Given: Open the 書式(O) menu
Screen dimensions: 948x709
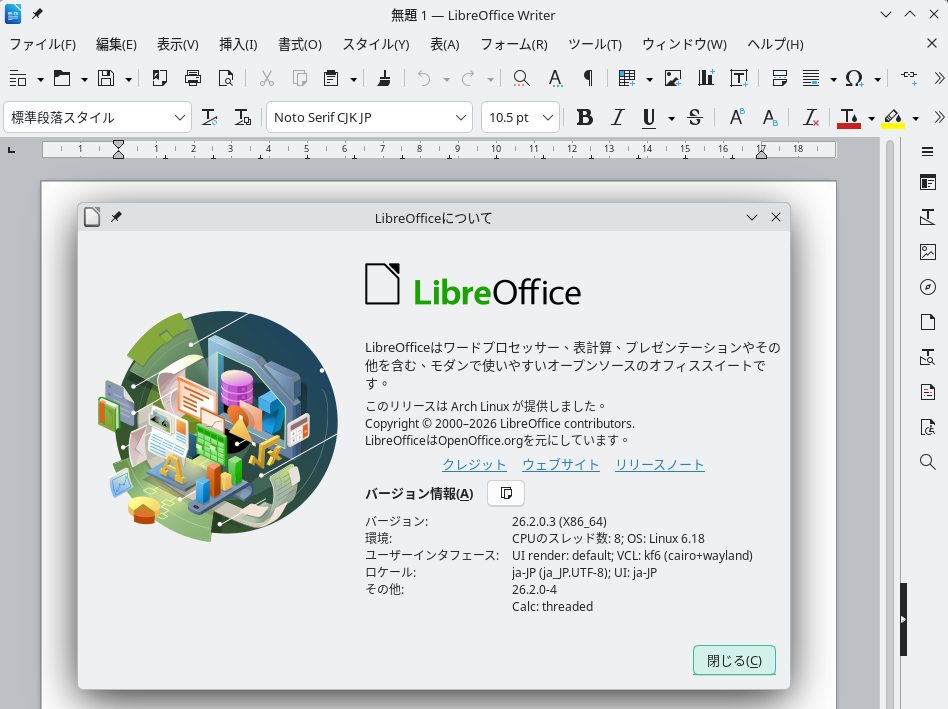Looking at the screenshot, I should coord(299,44).
